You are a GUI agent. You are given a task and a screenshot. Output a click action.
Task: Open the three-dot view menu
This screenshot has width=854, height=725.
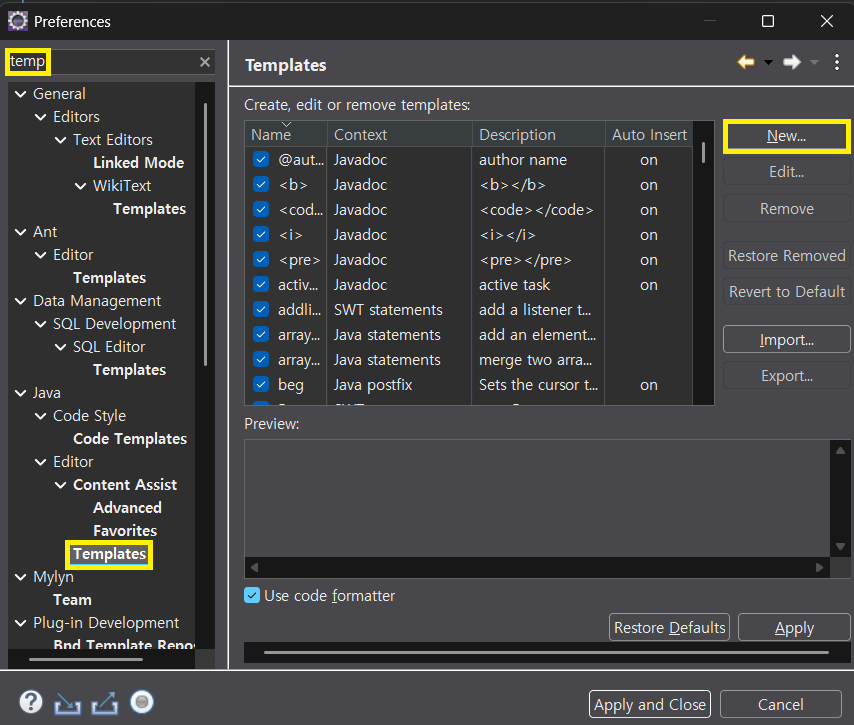point(837,62)
